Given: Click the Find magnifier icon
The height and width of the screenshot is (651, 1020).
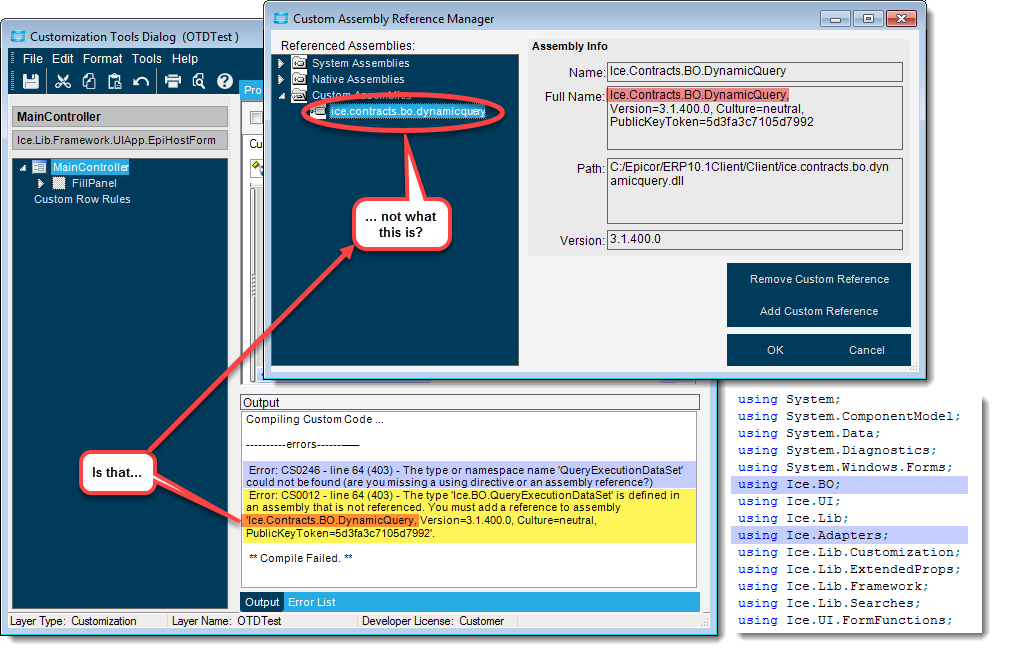Looking at the screenshot, I should pos(199,81).
